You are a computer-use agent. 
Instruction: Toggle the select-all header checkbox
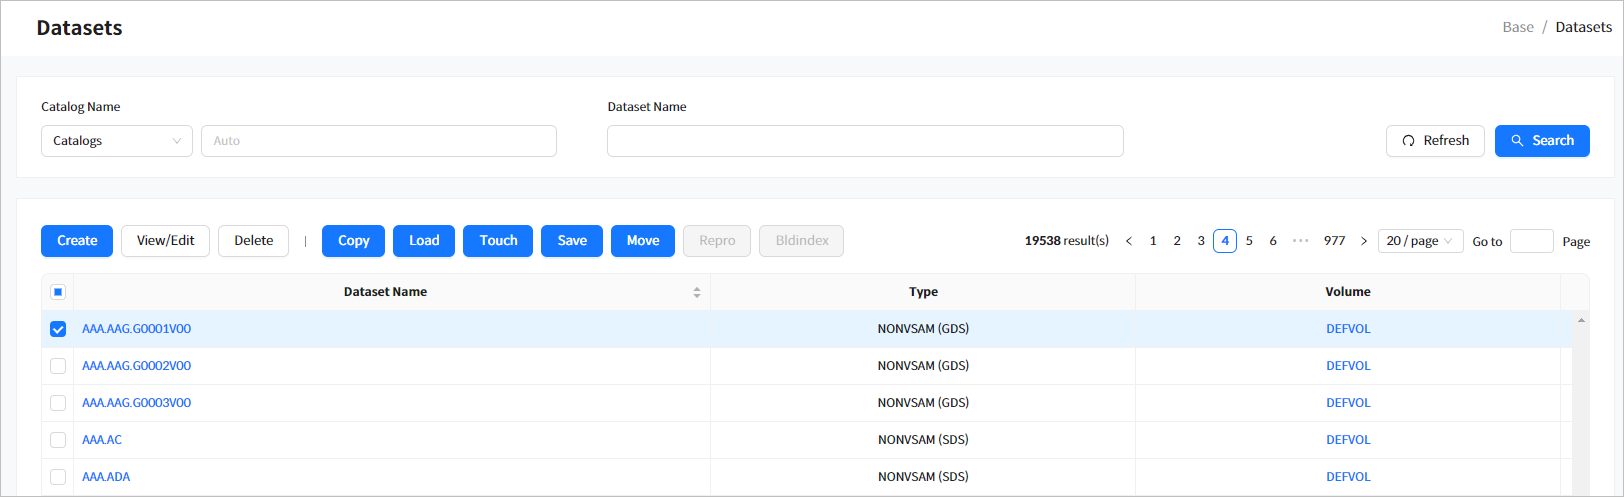(58, 292)
